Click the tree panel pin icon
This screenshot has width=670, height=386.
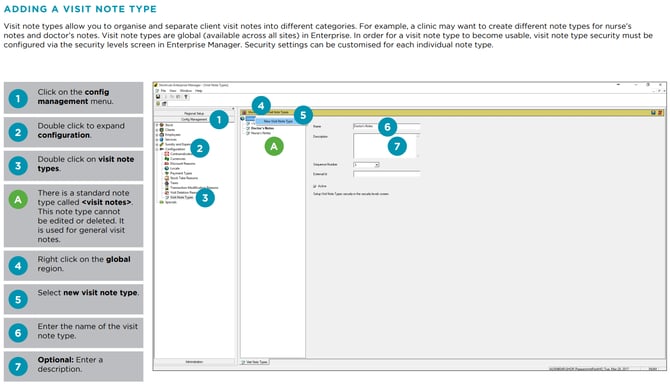(233, 109)
